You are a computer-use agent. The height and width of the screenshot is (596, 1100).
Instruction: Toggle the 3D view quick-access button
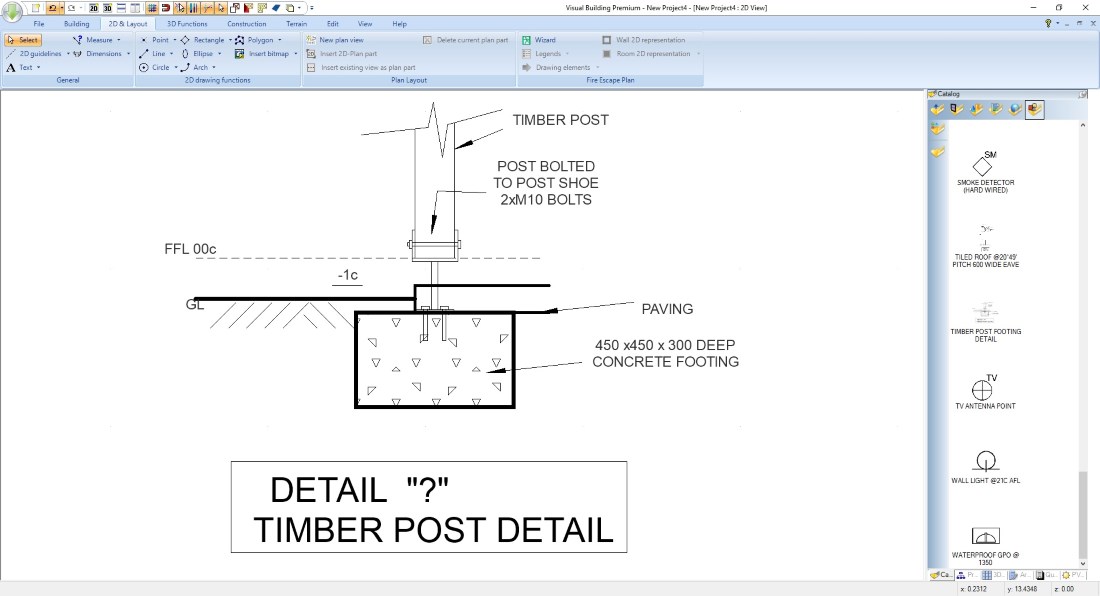click(107, 8)
